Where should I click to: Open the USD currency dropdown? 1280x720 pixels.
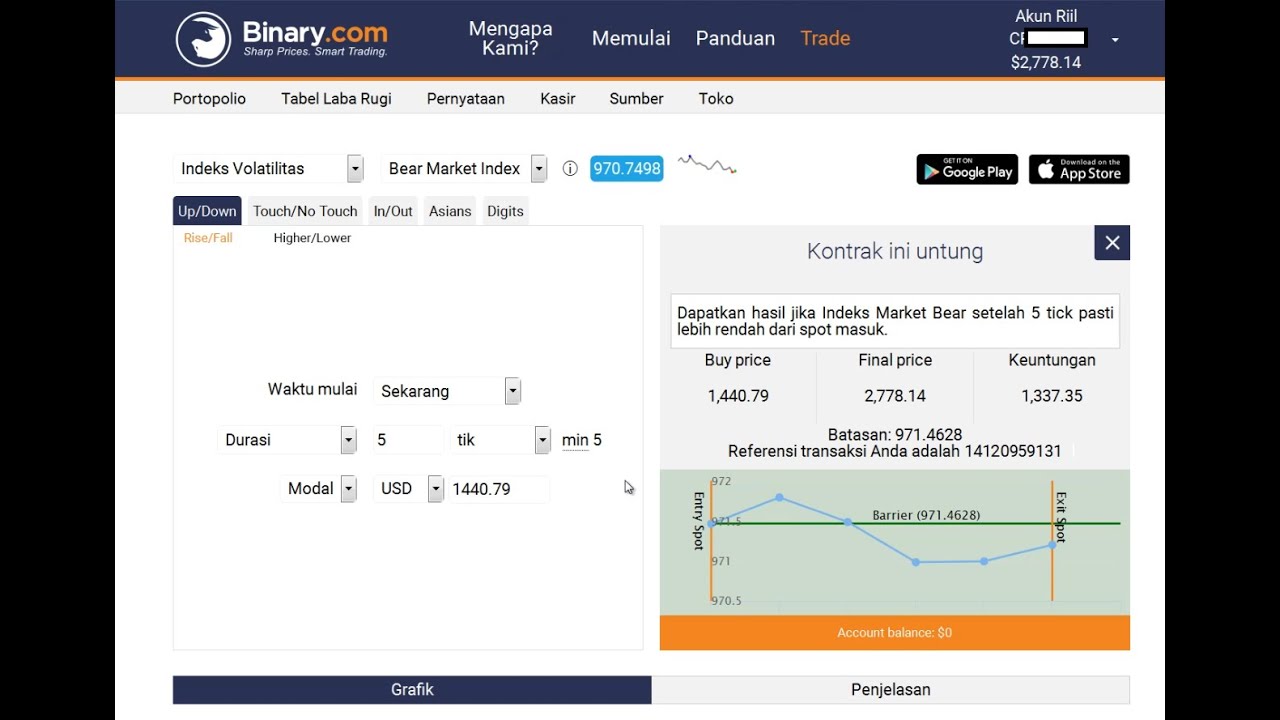[x=408, y=489]
